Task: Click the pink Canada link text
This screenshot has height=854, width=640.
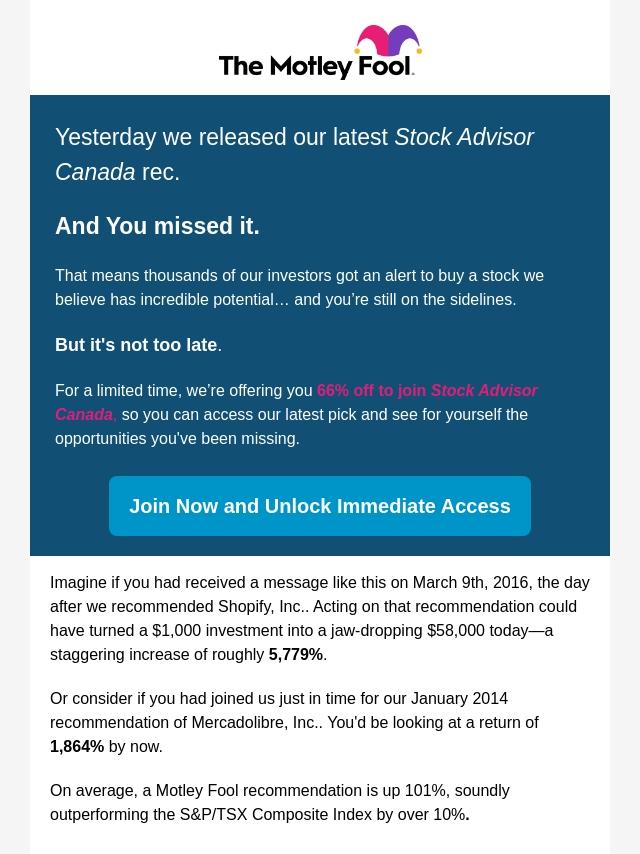Action: click(84, 414)
